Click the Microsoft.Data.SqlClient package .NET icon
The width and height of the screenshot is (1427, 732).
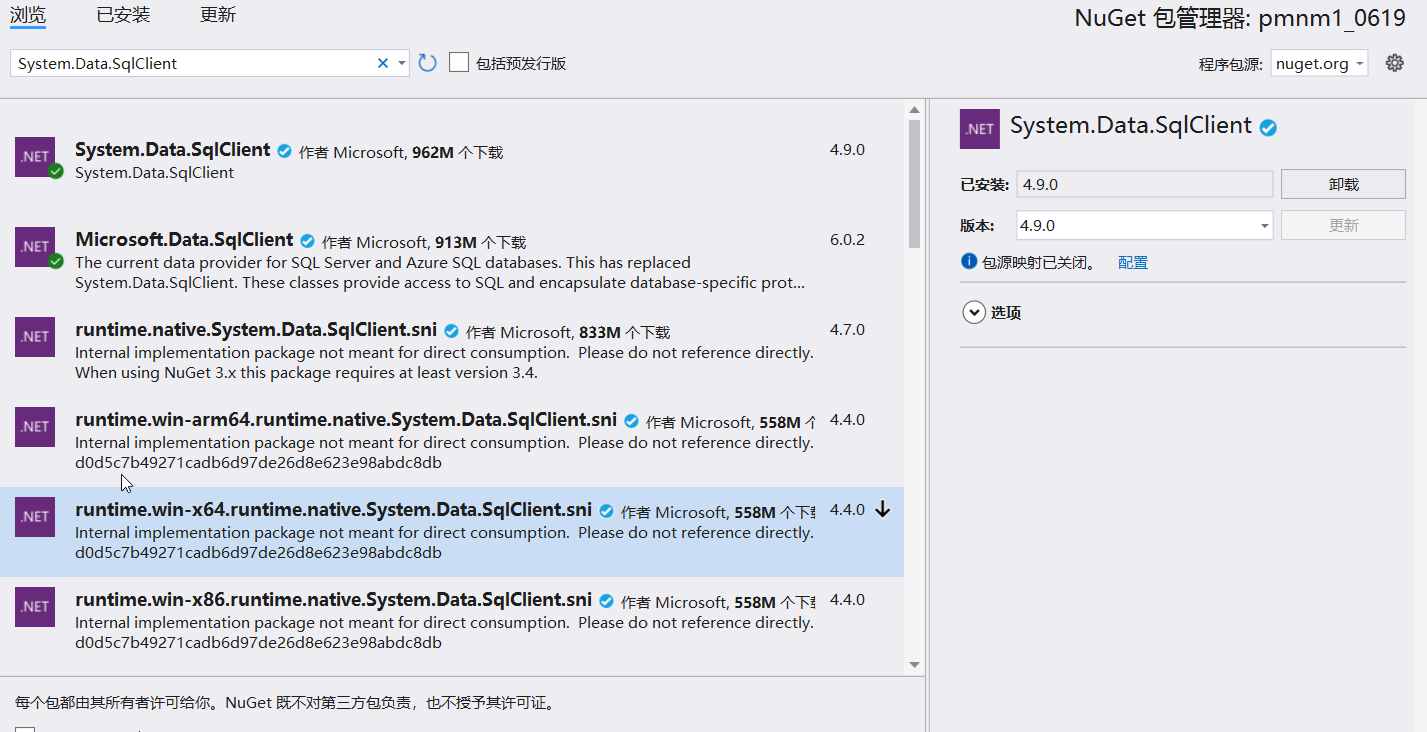(35, 246)
